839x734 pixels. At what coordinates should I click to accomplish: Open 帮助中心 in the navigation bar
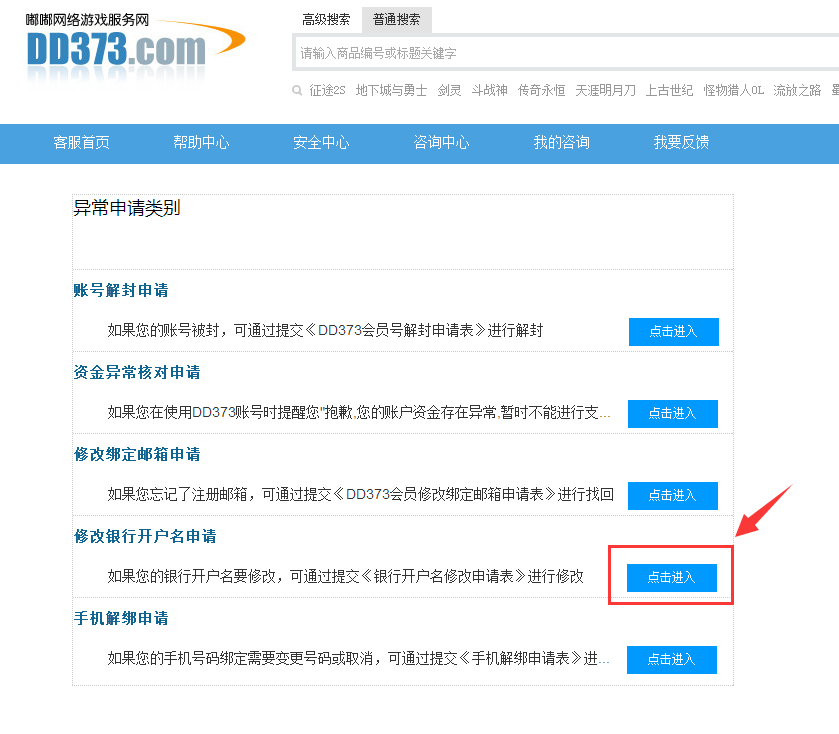(x=201, y=142)
